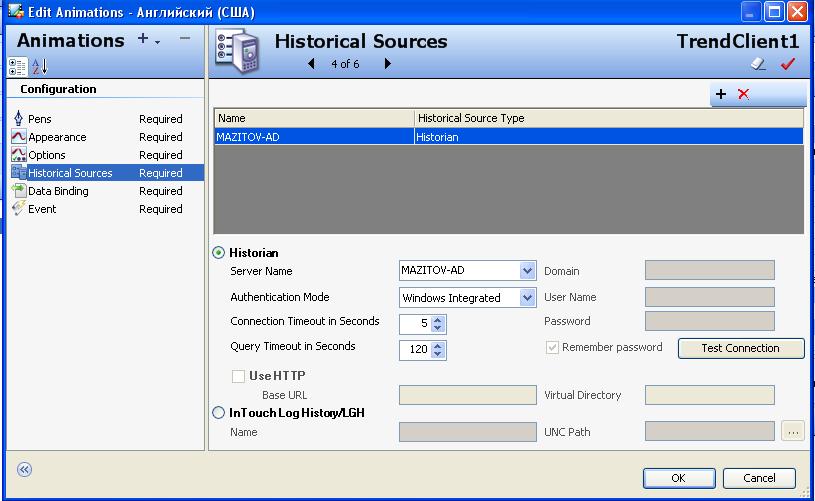Open the Authentication Mode dropdown

(527, 297)
